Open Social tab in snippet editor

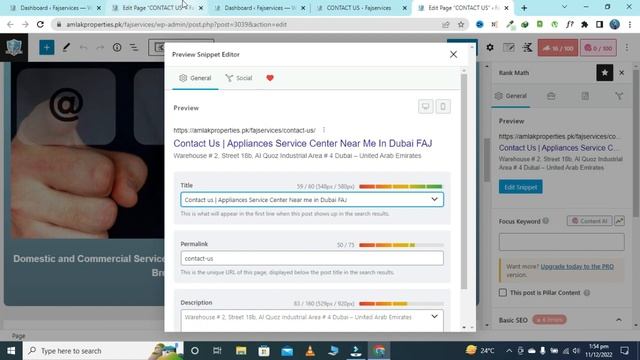tap(239, 78)
